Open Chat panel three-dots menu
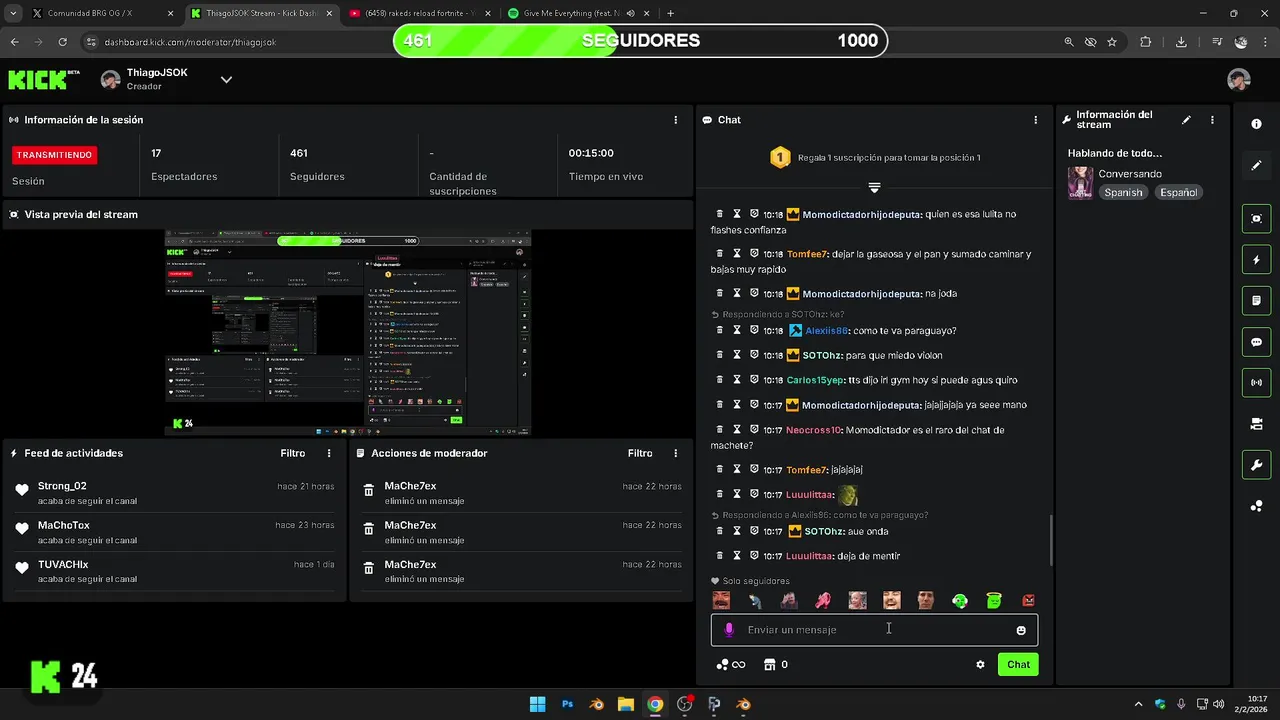This screenshot has width=1280, height=720. point(1036,120)
